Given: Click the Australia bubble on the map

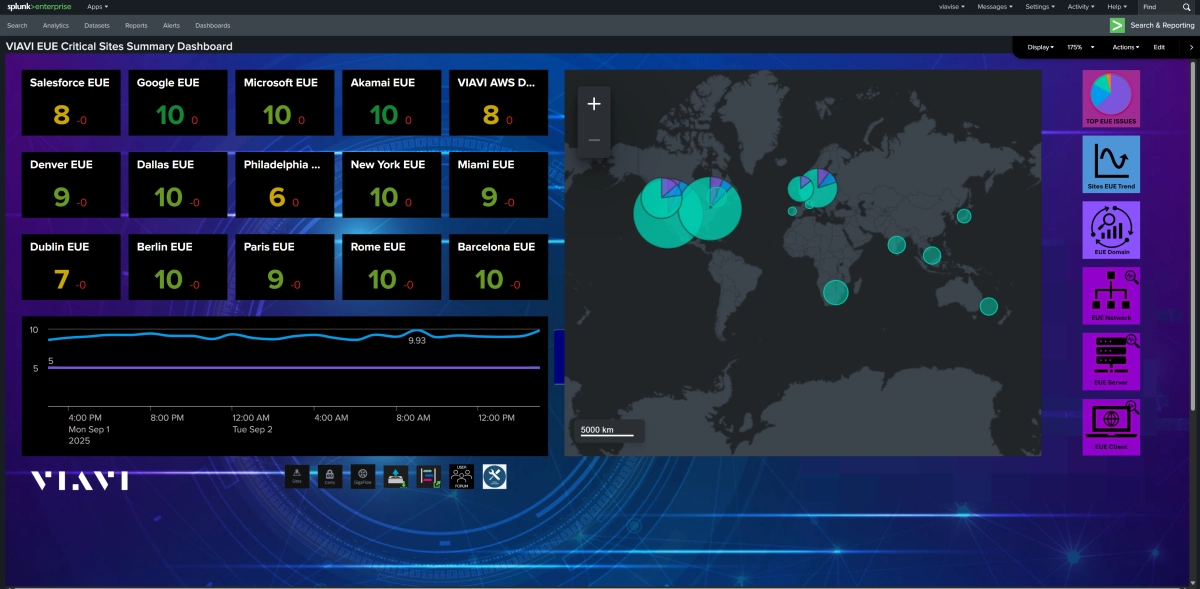Looking at the screenshot, I should [x=989, y=307].
